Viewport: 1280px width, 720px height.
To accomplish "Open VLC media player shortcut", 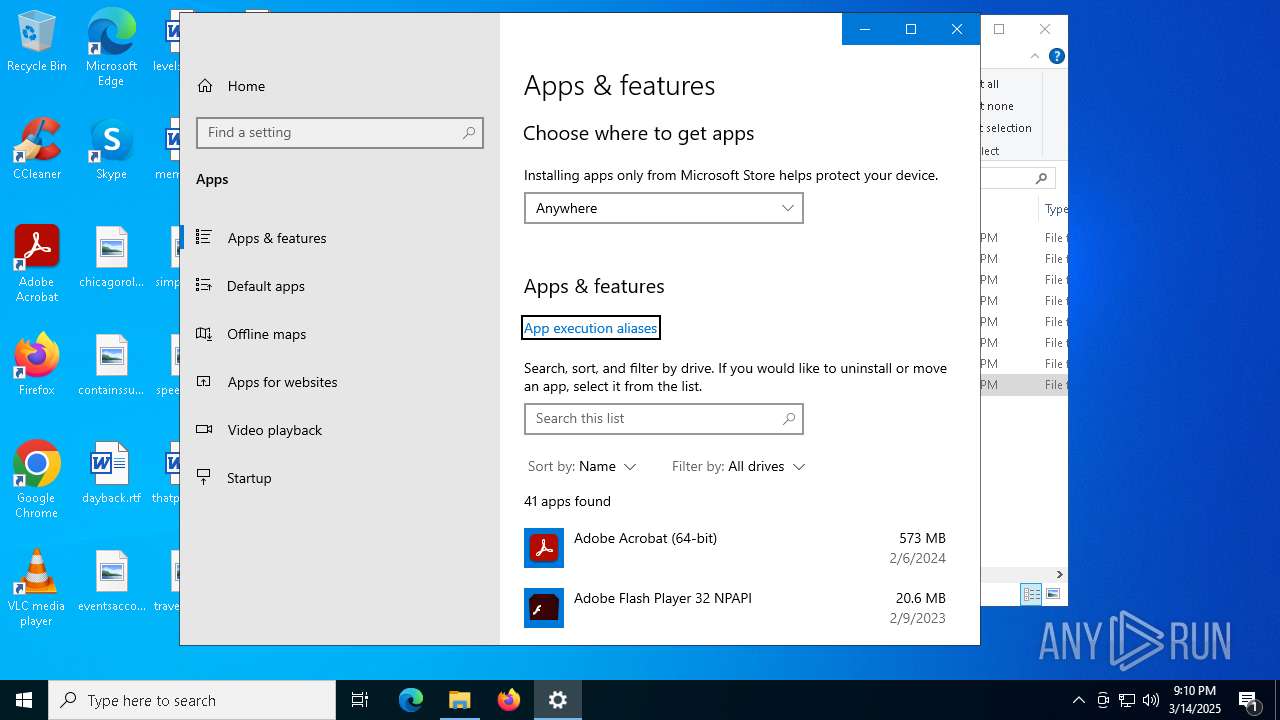I will 37,588.
